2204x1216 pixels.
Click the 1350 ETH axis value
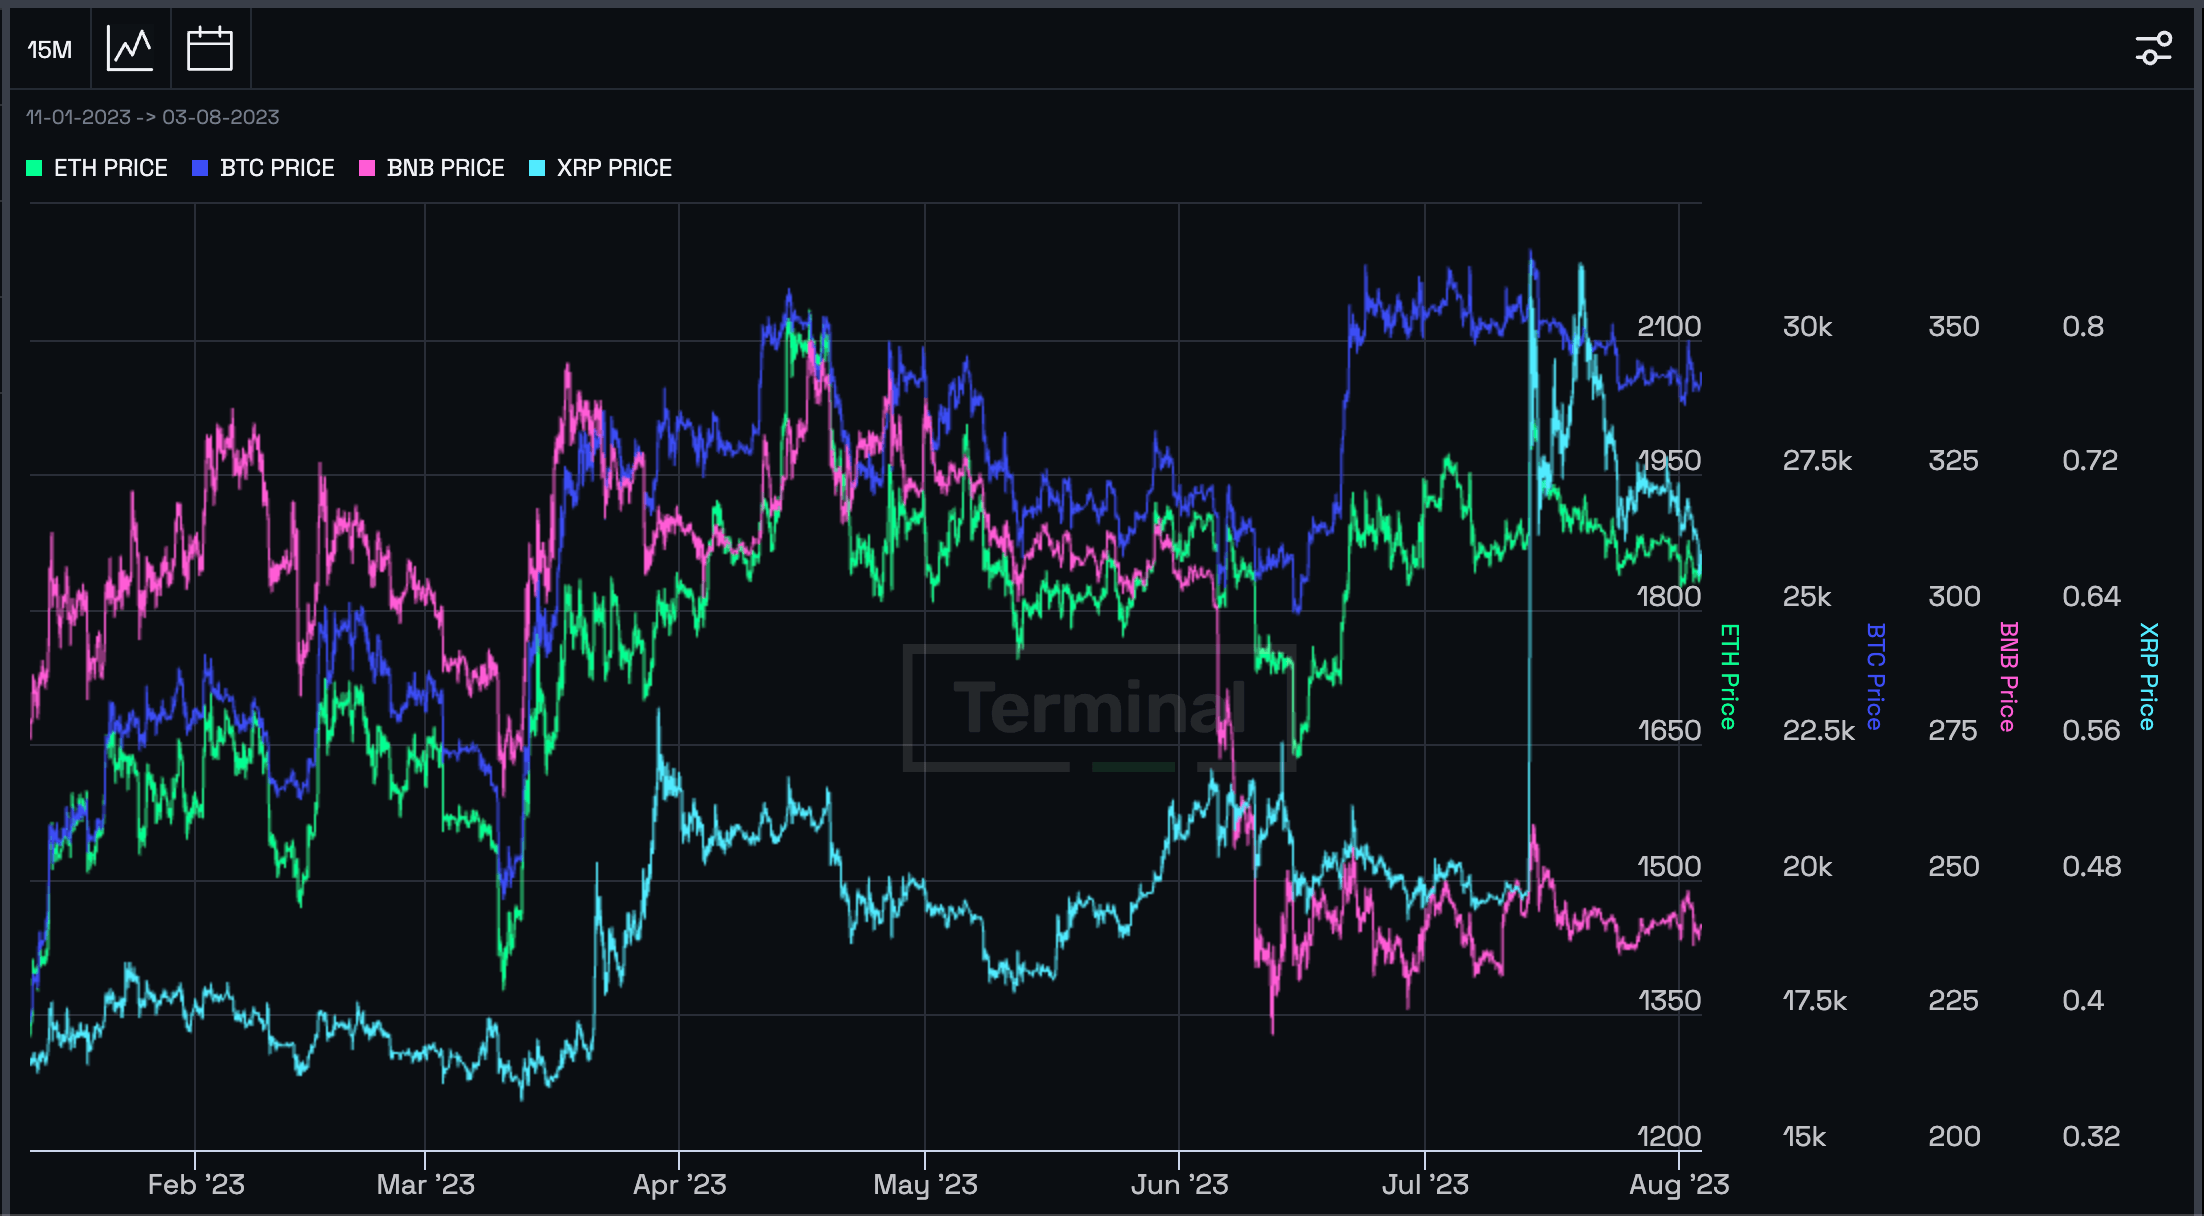point(1669,1001)
